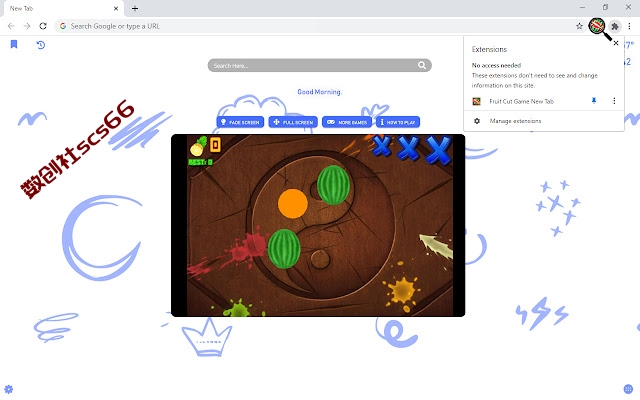640x400 pixels.
Task: Go forward to next page
Action: 27,26
